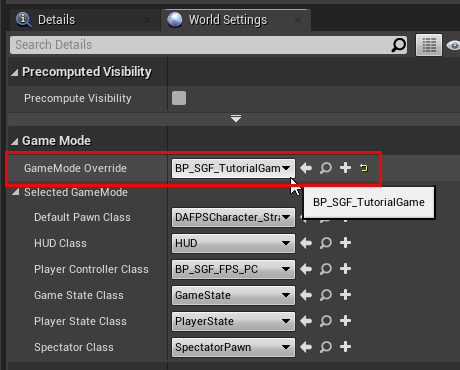Screen dimensions: 460x370
Task: Open the Spectator Class dropdown
Action: point(233,347)
